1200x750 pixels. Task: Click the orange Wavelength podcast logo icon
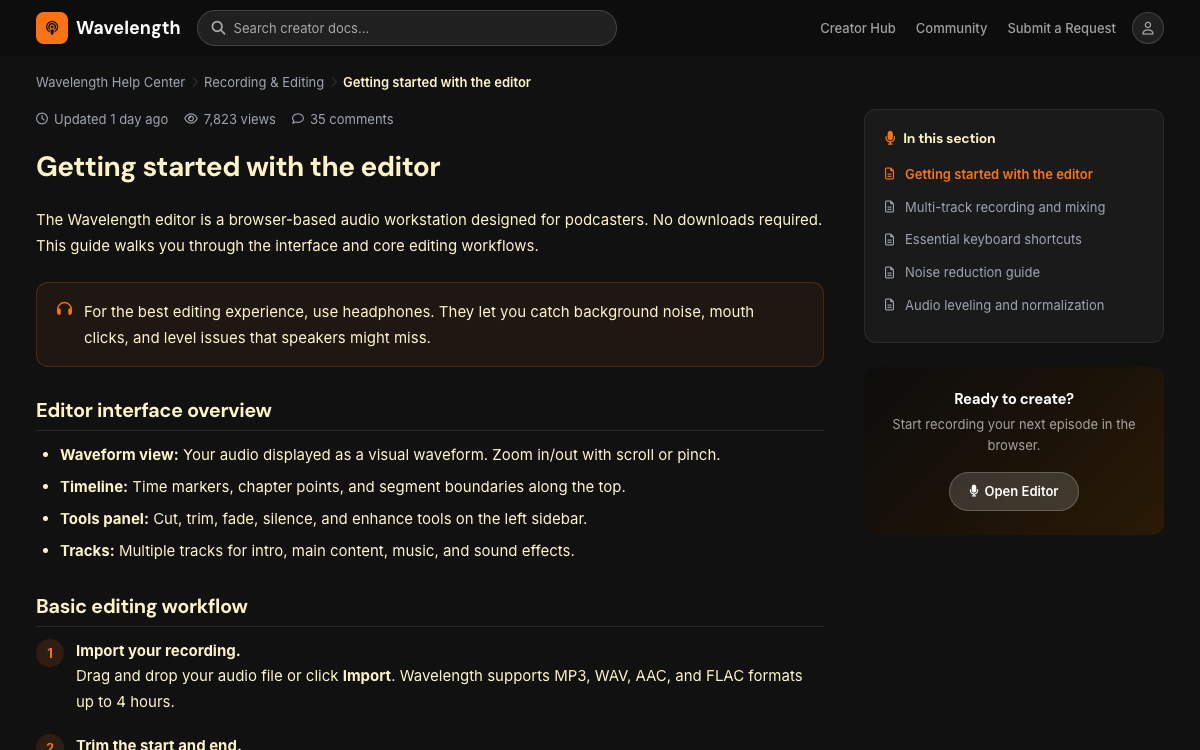[52, 28]
